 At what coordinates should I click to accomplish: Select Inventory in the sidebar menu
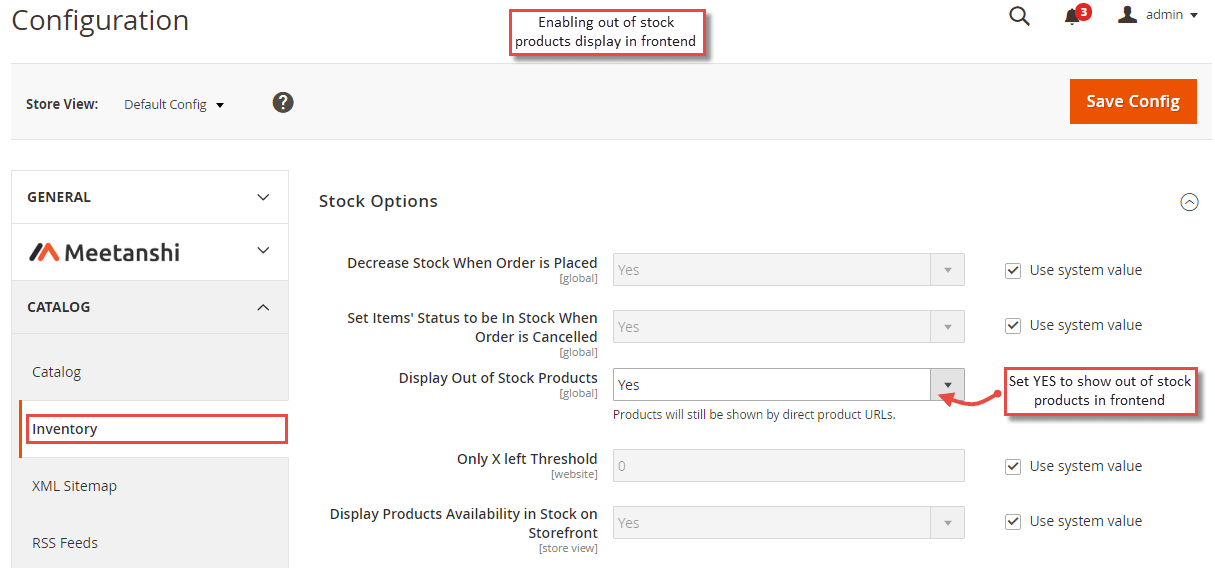(x=156, y=429)
